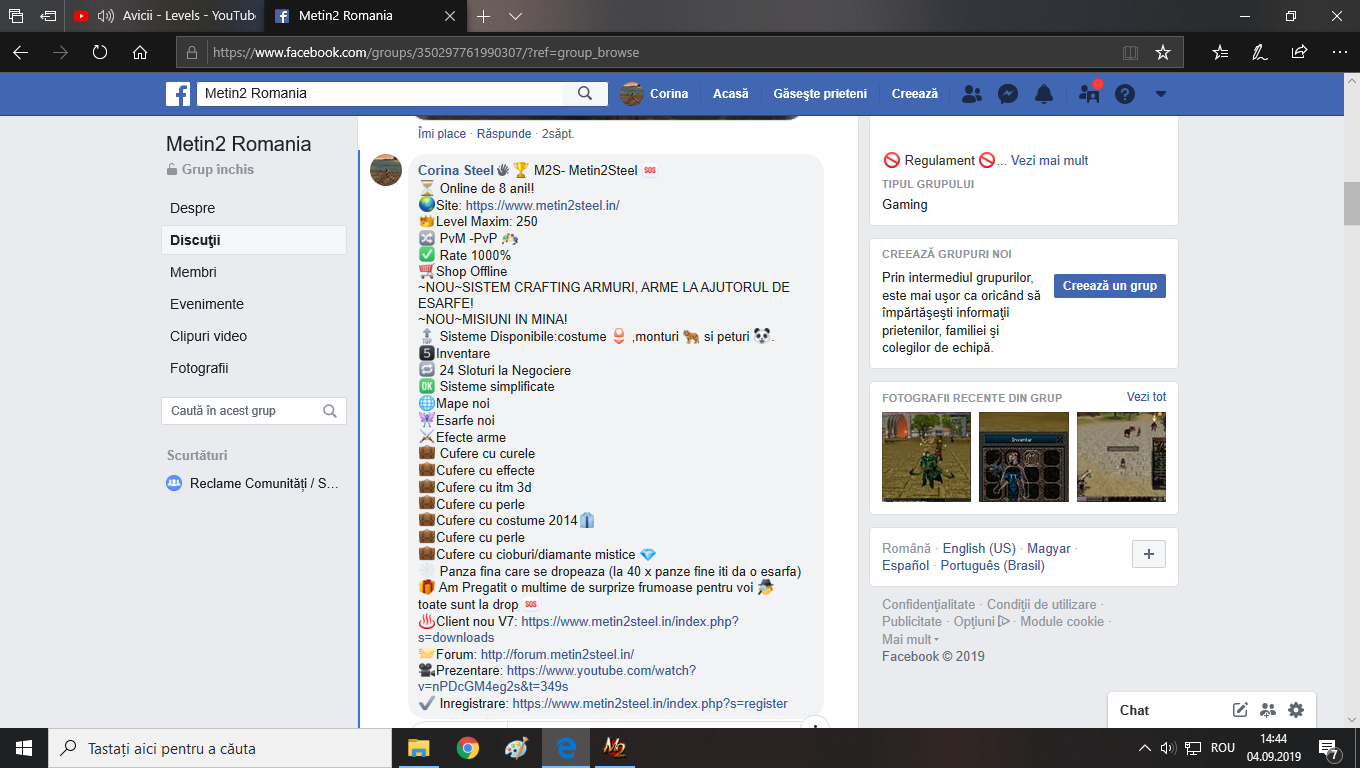The height and width of the screenshot is (768, 1360).
Task: Open chat settings gear icon
Action: [x=1296, y=710]
